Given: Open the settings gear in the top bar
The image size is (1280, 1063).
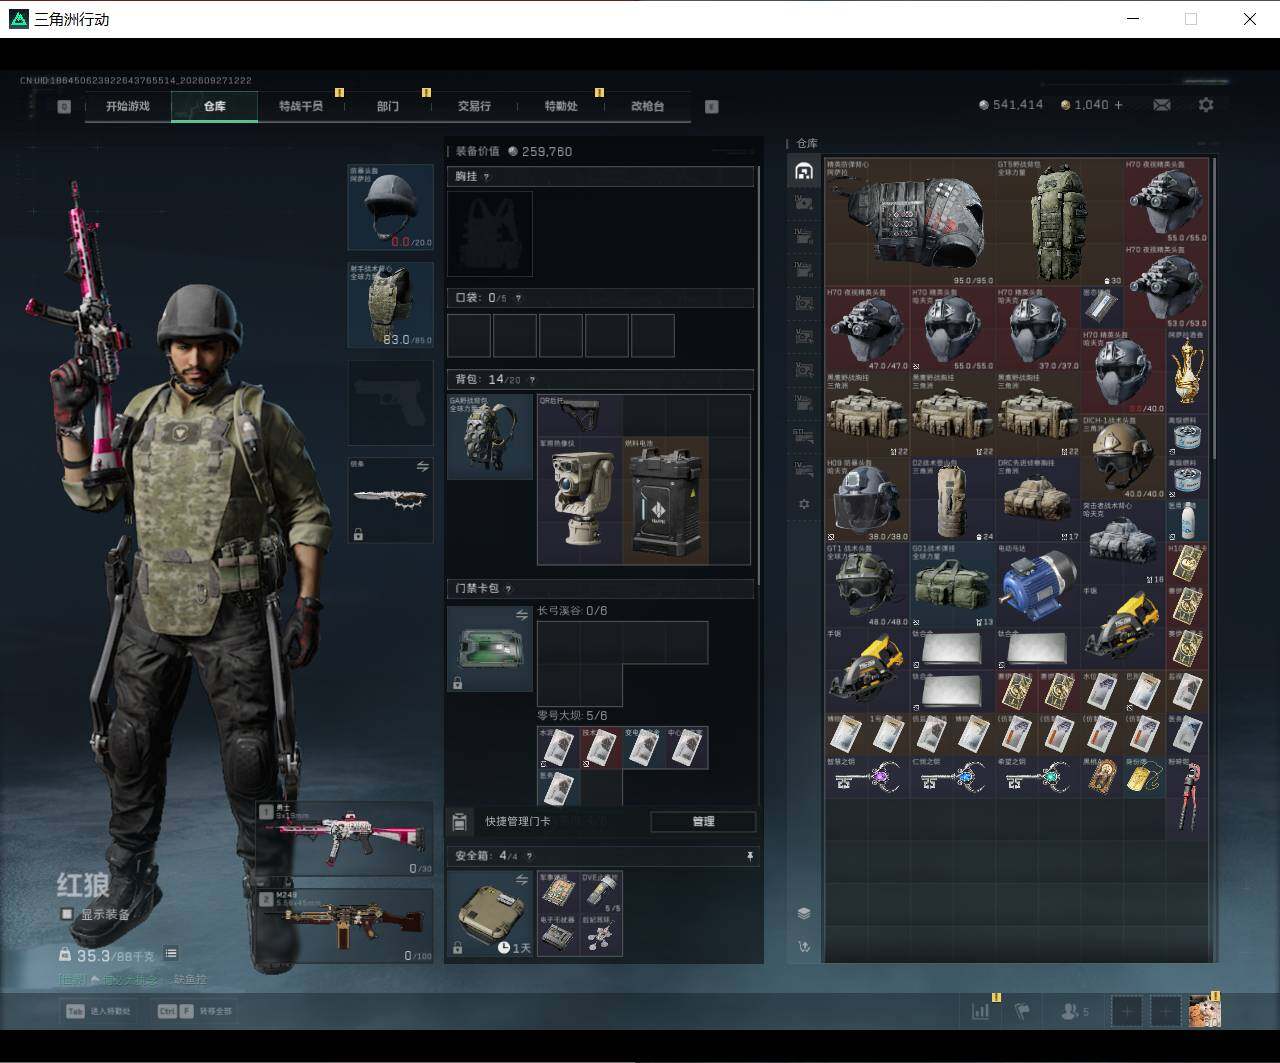Looking at the screenshot, I should 1206,105.
